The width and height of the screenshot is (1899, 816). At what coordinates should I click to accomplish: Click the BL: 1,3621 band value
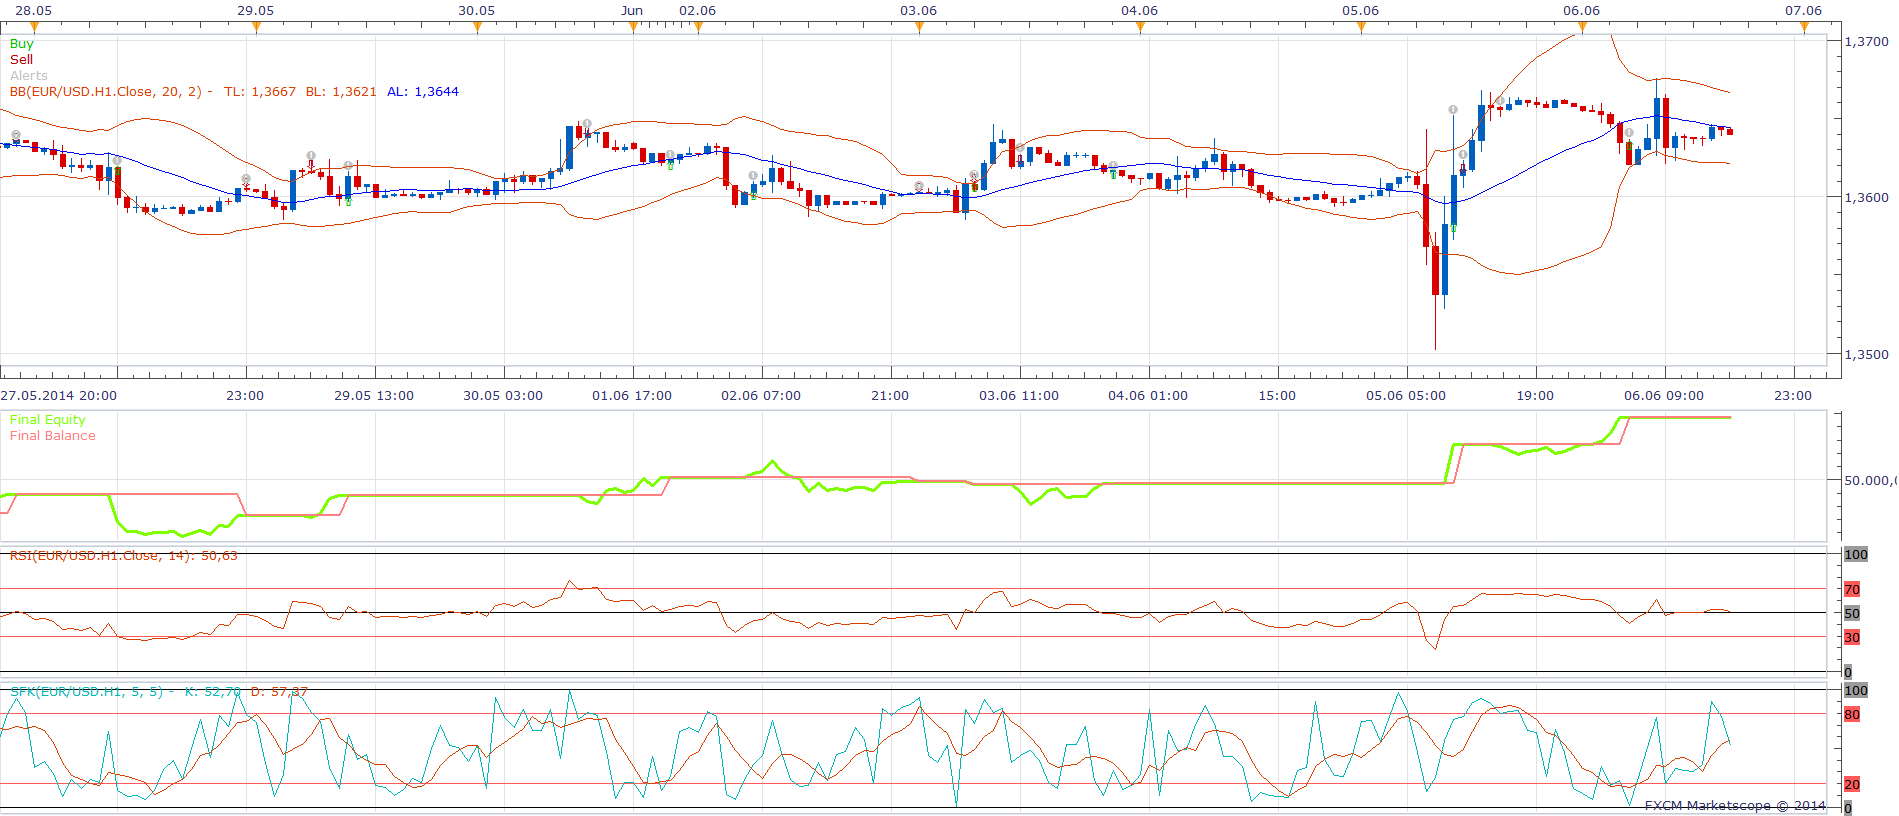[x=341, y=91]
